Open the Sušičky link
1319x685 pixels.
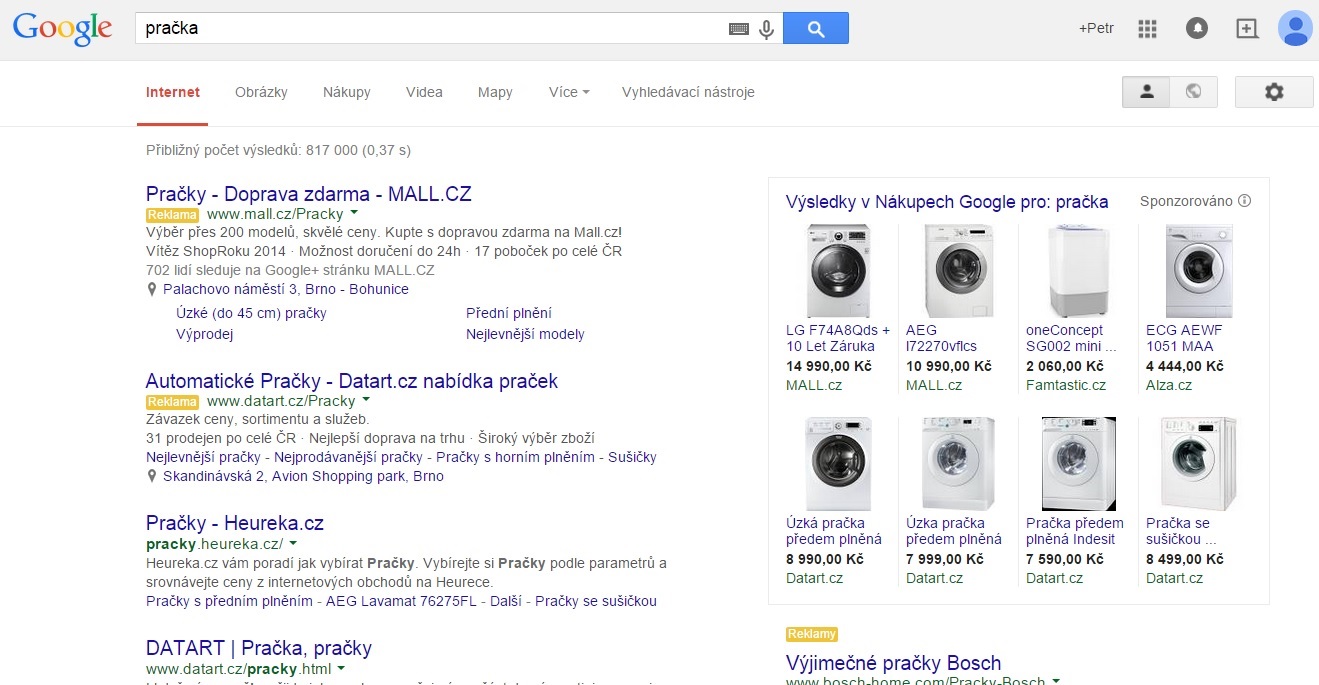(x=632, y=457)
